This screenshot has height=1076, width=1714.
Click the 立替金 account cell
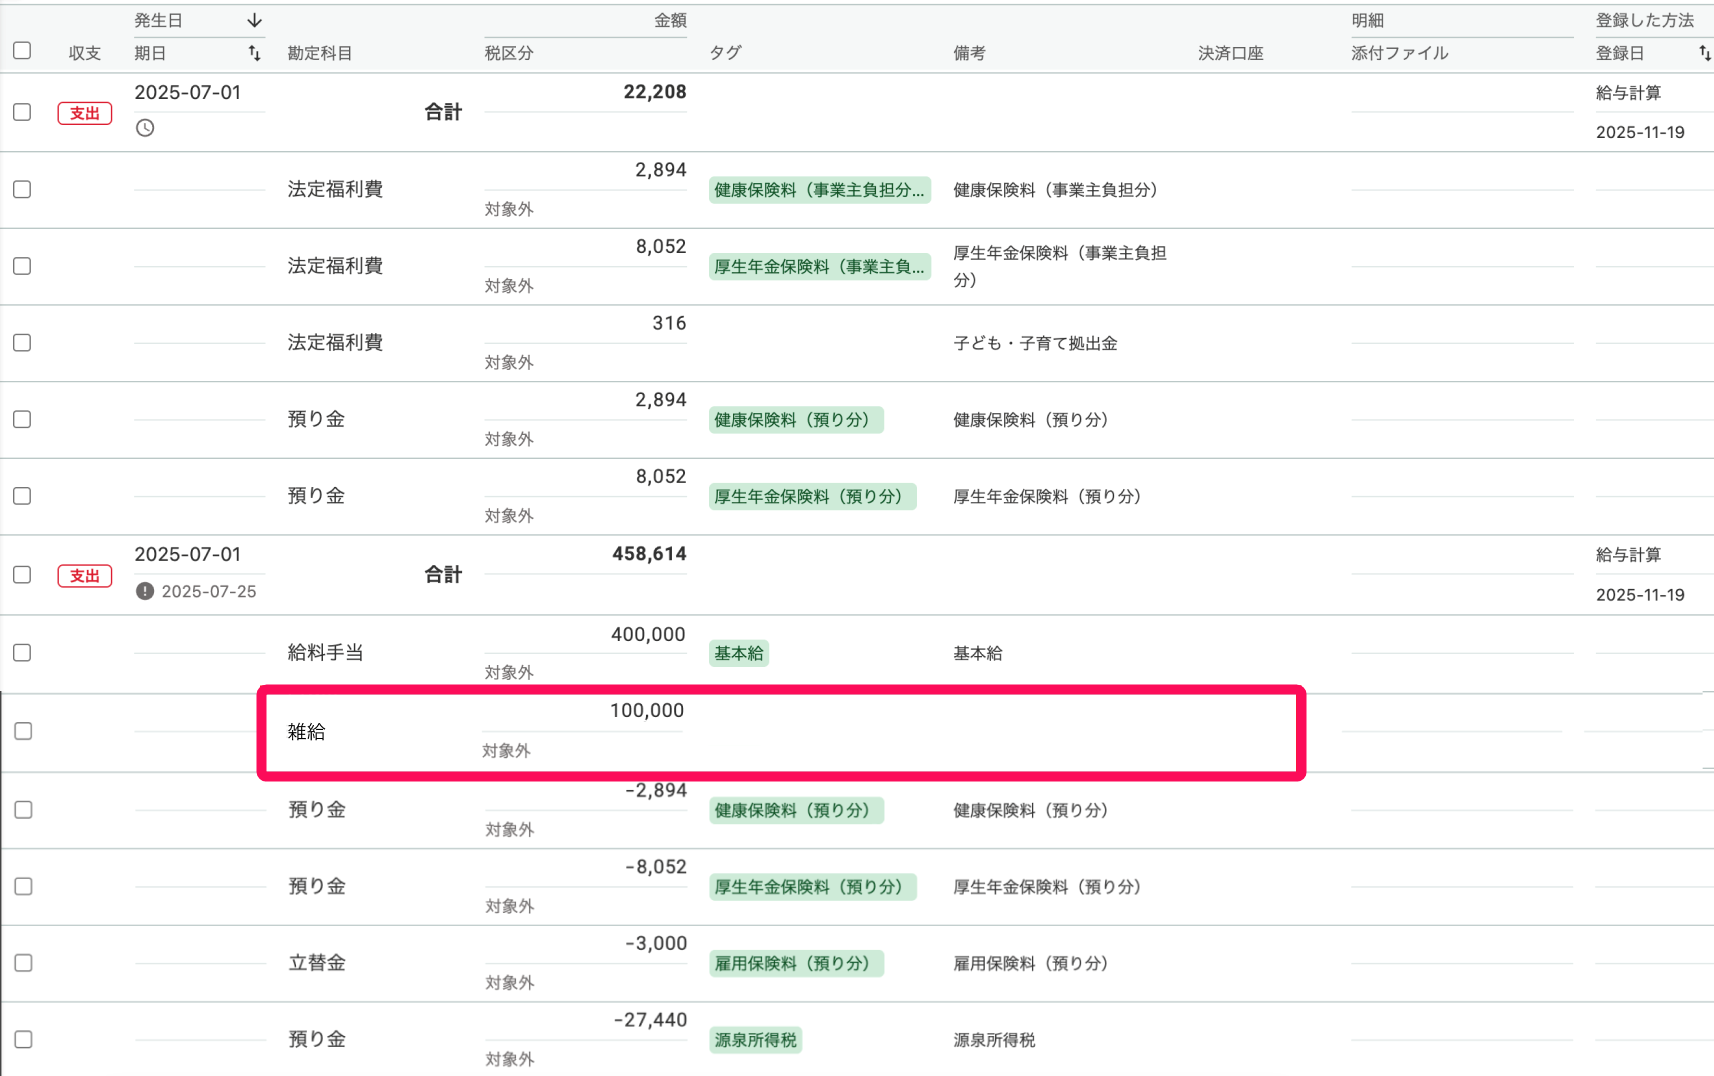(x=317, y=963)
